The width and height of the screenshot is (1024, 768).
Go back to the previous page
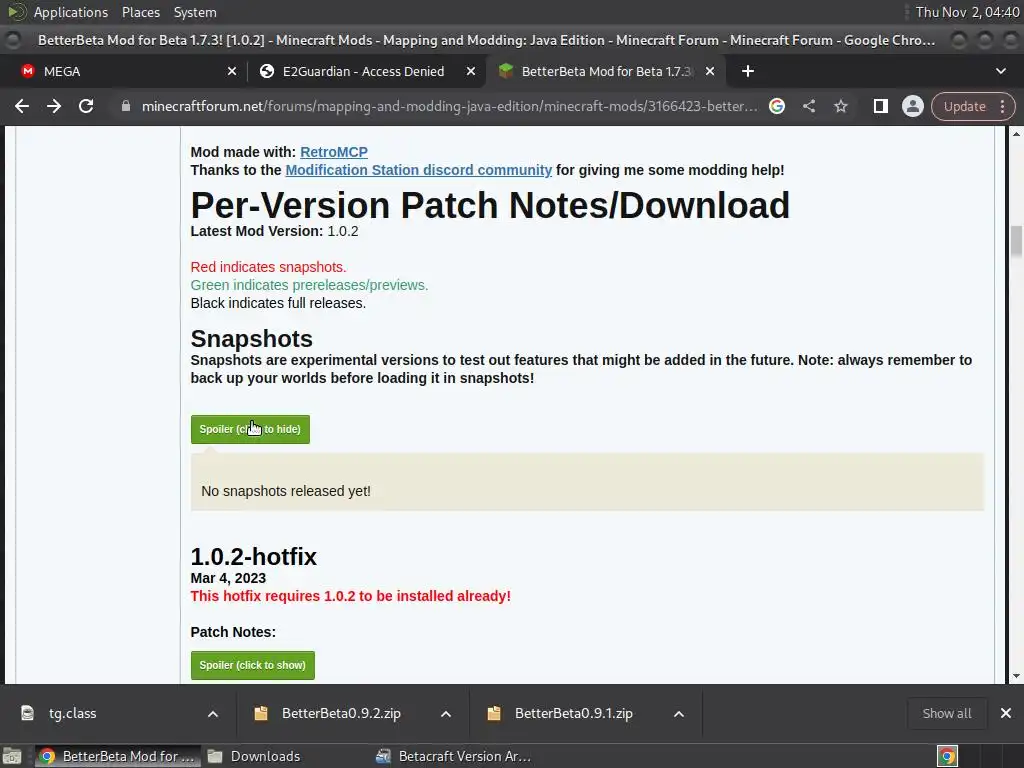coord(22,106)
